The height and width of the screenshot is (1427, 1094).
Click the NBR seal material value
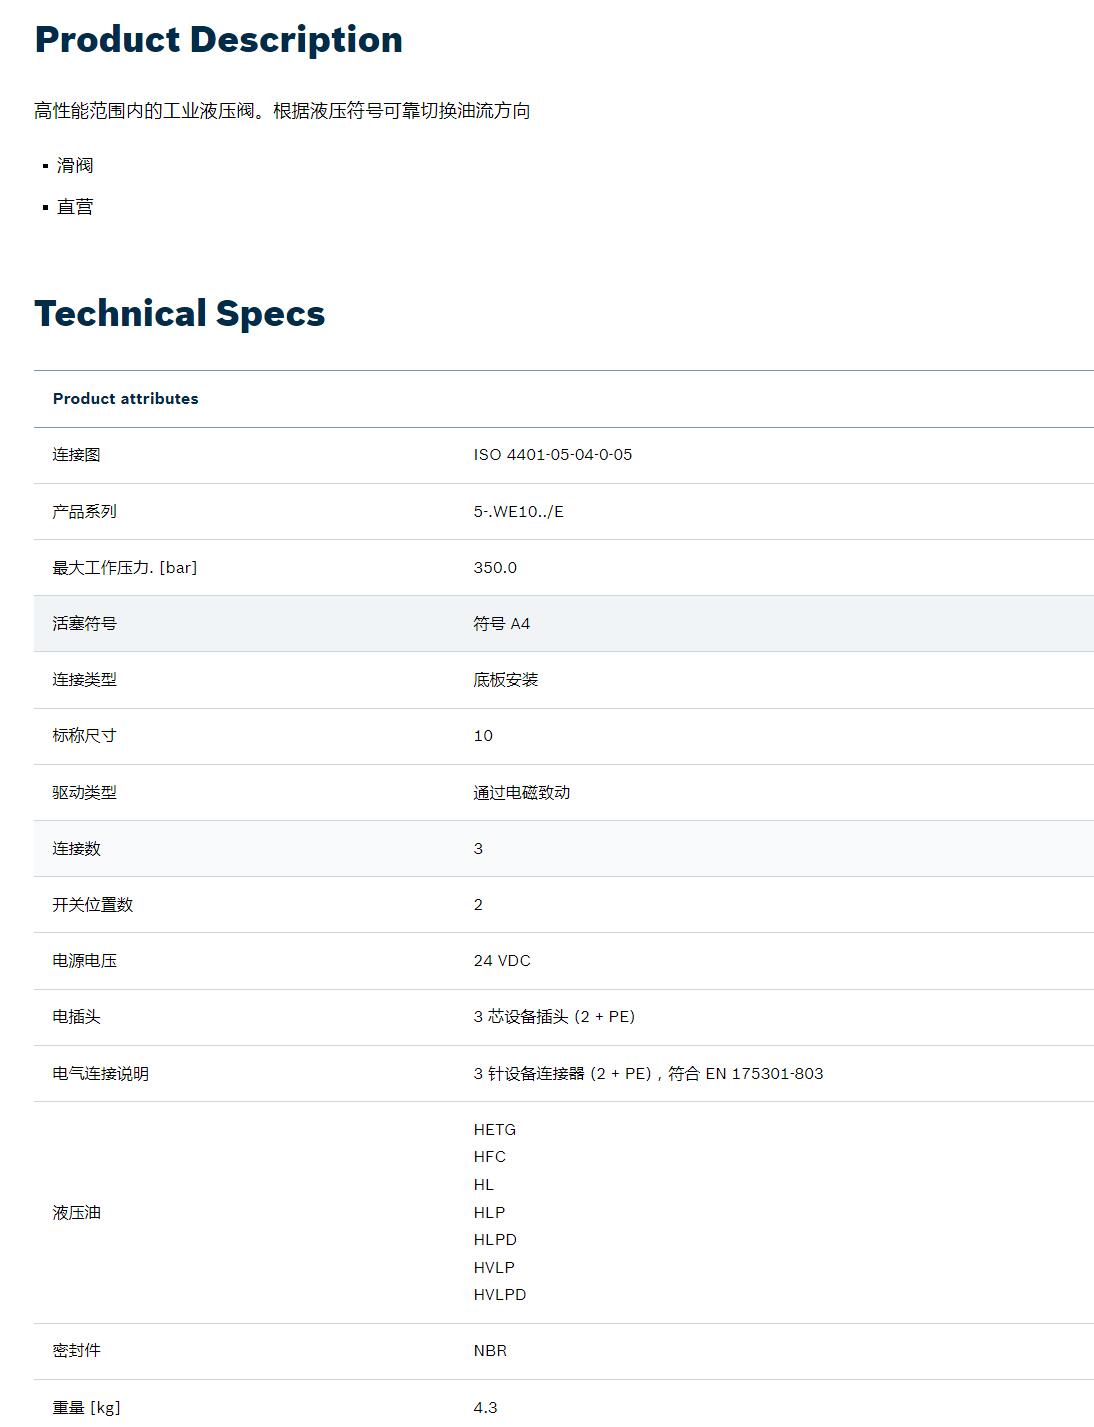(x=491, y=1351)
